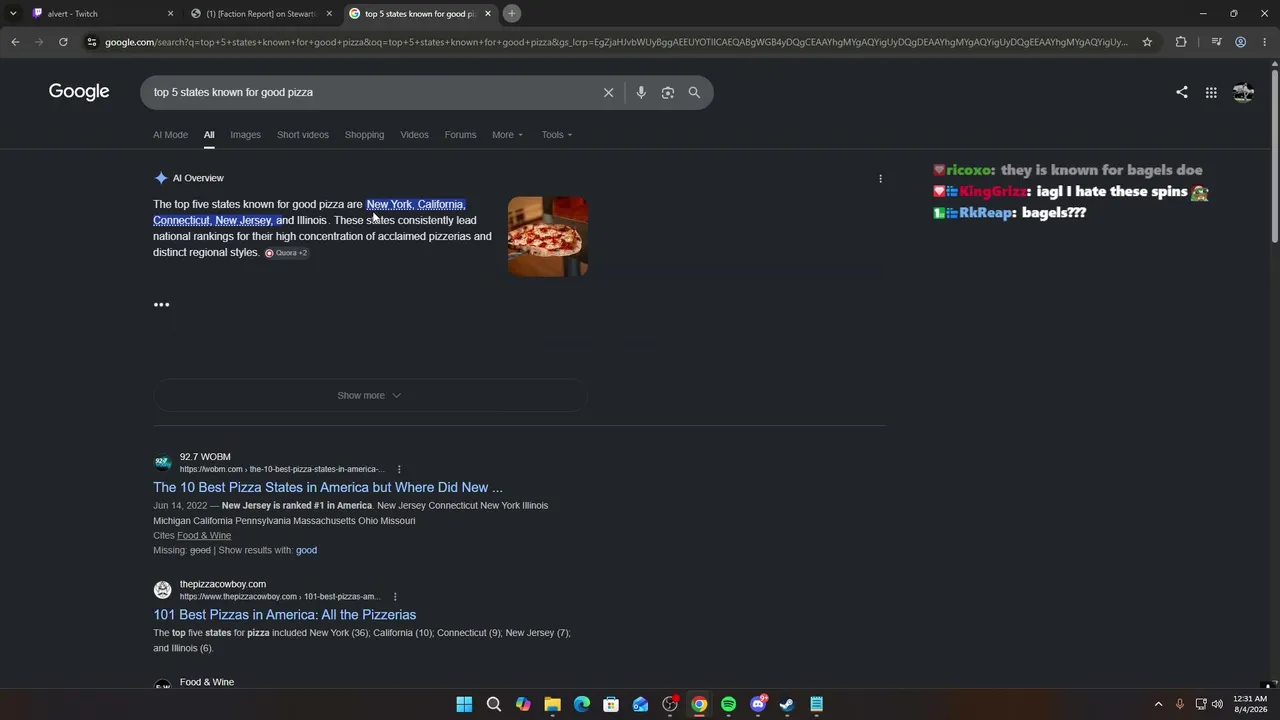Open the AI Overview options menu
Screen dimensions: 1280x720
tap(880, 178)
